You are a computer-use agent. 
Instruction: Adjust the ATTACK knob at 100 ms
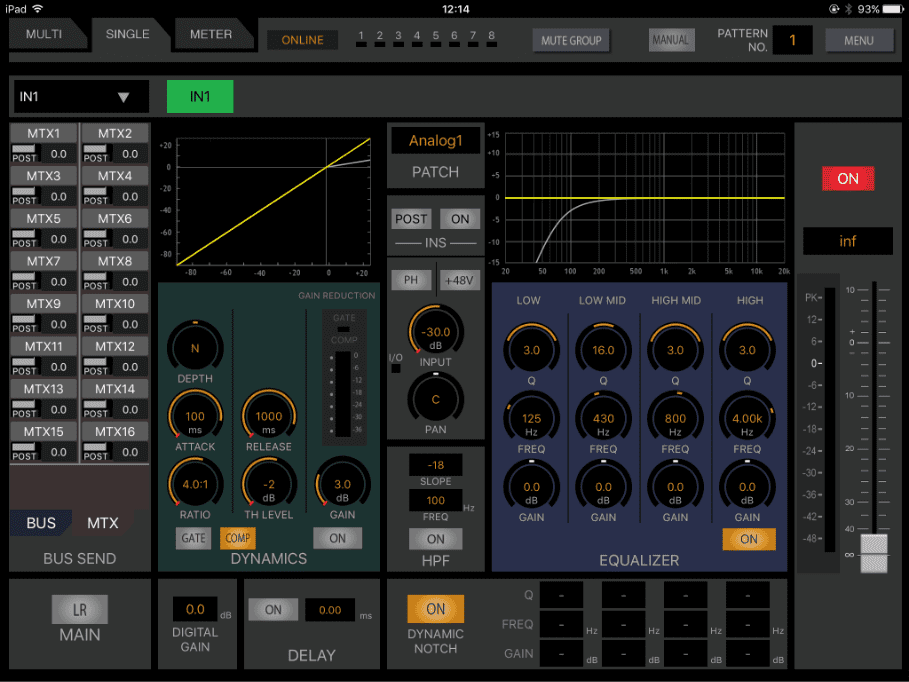click(195, 416)
